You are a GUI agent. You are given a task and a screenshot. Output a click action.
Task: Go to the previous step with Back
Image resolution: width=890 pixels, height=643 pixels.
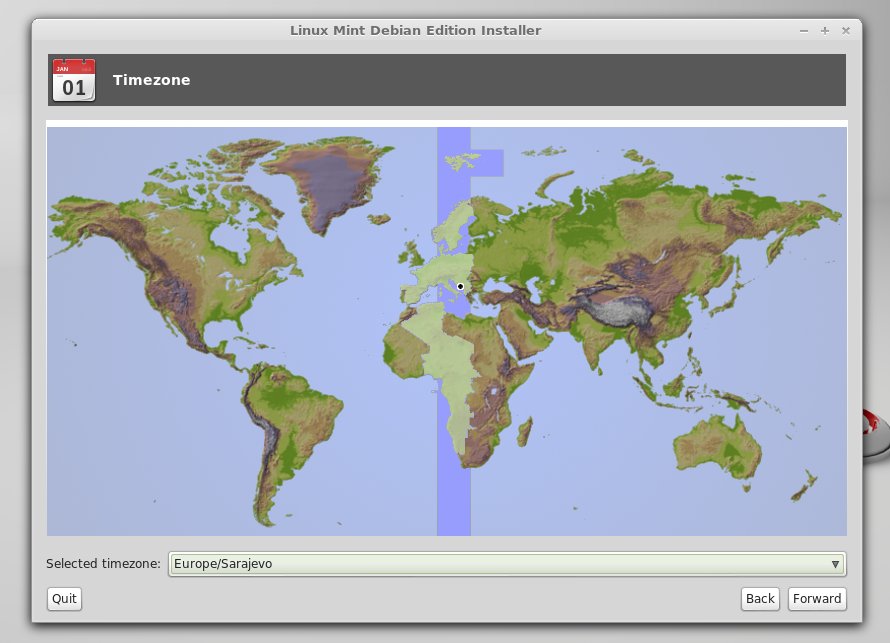[x=760, y=598]
